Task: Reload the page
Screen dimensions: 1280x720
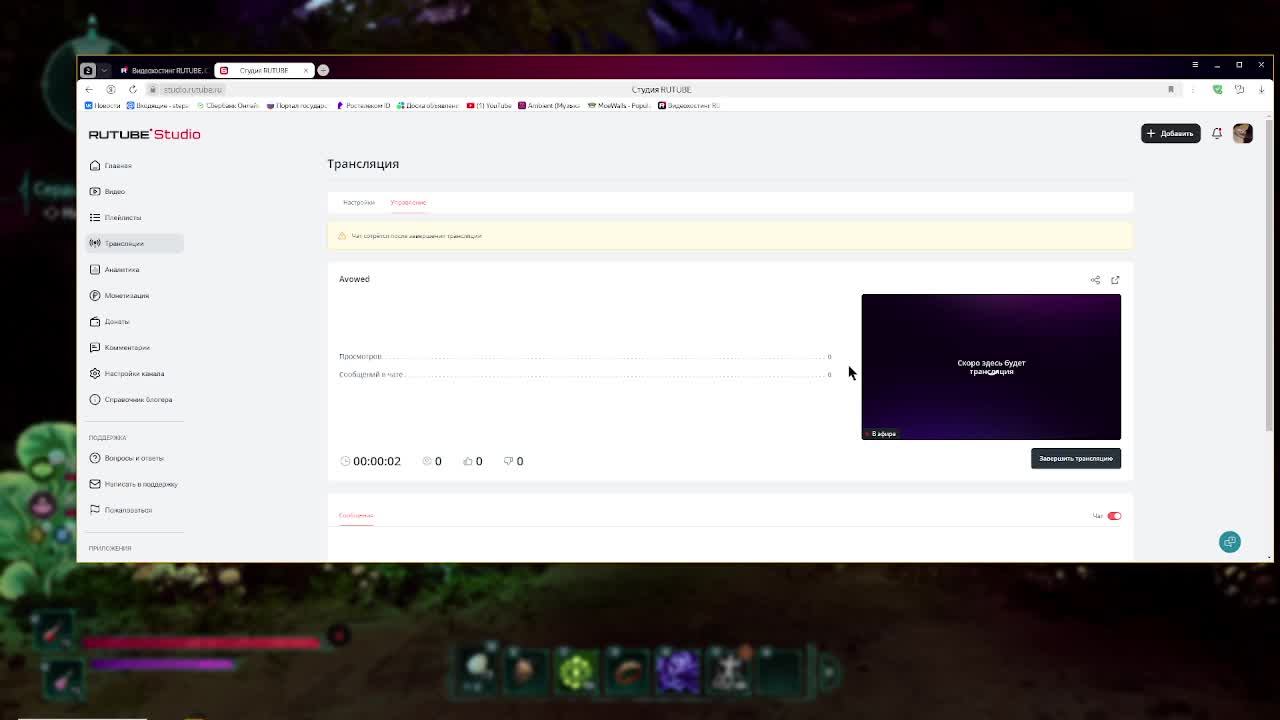Action: pos(132,89)
